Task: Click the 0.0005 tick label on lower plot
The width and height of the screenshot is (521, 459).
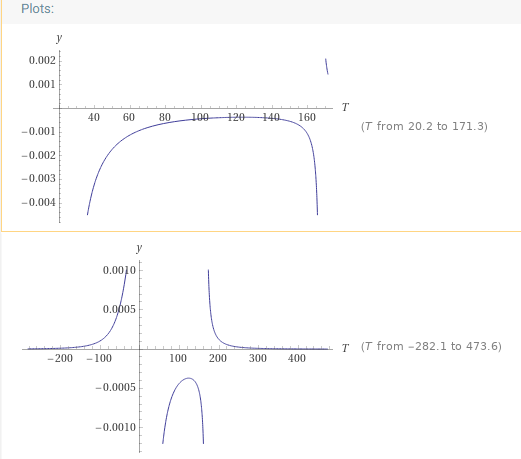Action: click(x=119, y=309)
